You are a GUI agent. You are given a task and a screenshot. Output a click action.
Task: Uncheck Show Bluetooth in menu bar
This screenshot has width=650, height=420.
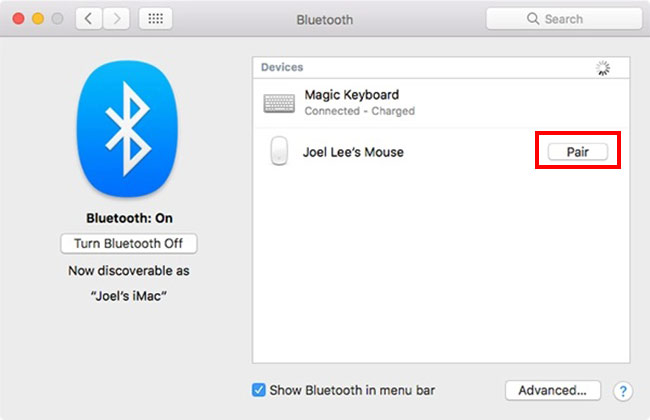pos(259,390)
